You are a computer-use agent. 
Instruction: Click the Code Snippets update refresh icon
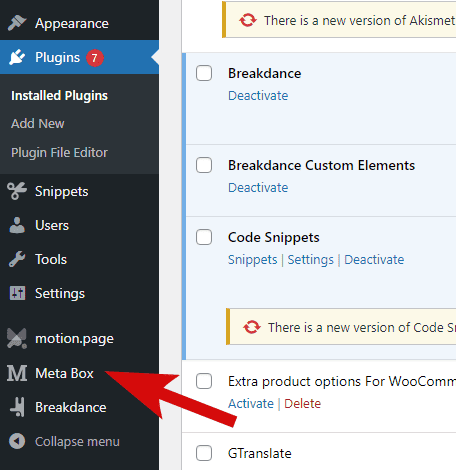[x=252, y=327]
